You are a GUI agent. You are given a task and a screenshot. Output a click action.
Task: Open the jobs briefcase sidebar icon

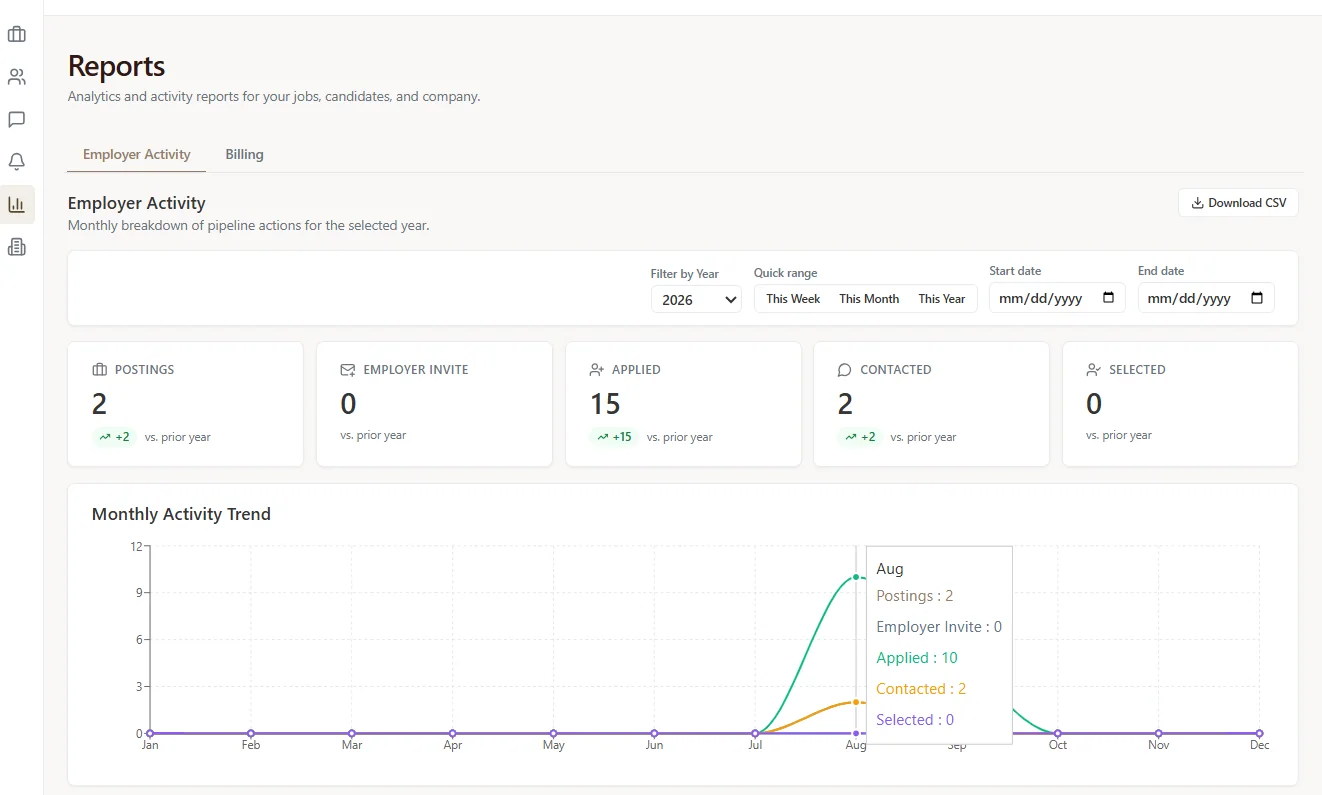tap(17, 35)
